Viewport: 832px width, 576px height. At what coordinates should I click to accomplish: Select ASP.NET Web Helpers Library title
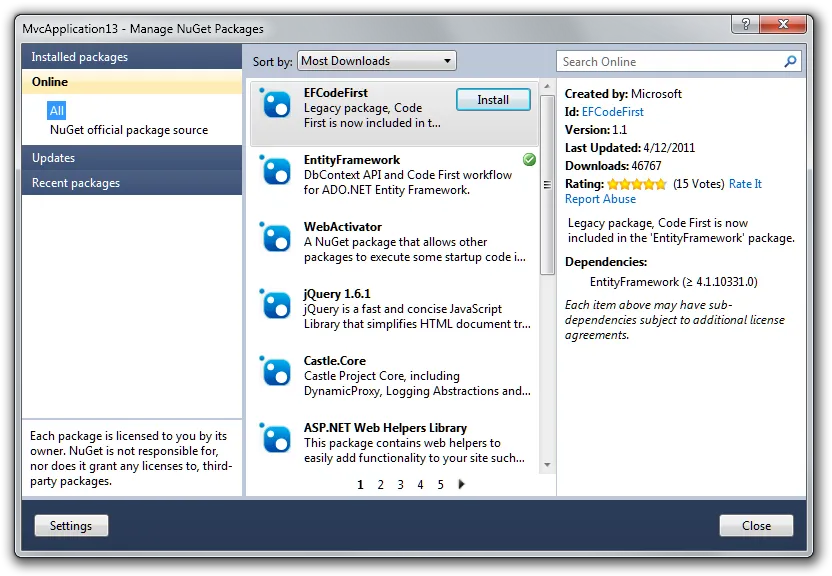pyautogui.click(x=385, y=427)
